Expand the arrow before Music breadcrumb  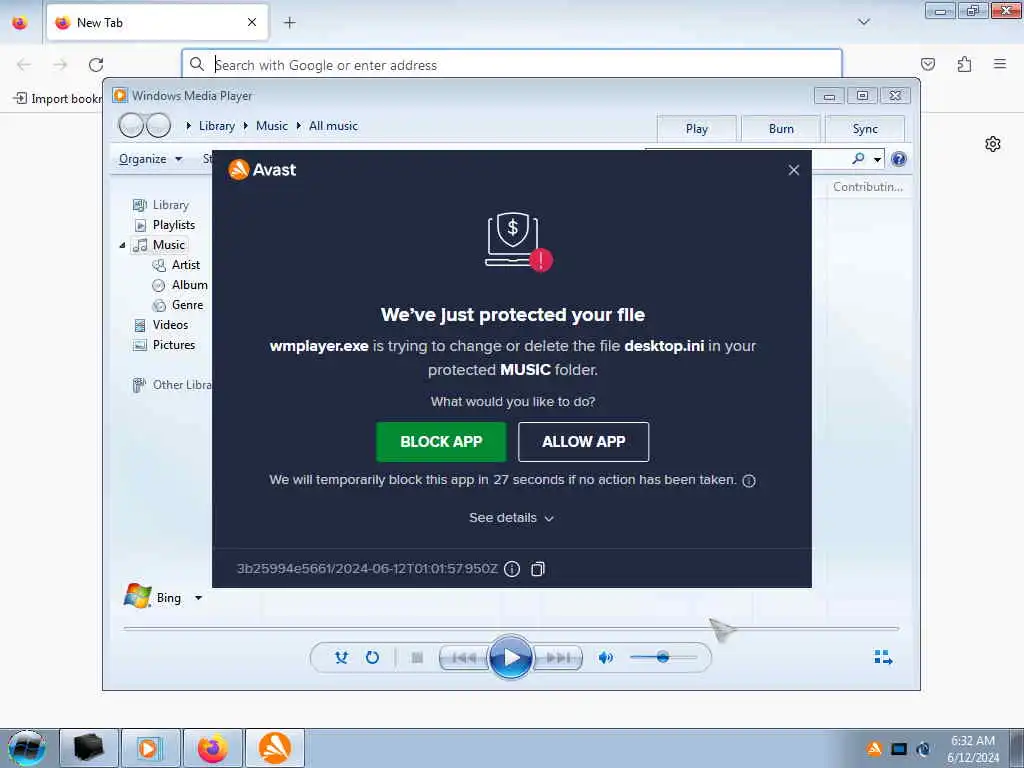click(x=246, y=125)
